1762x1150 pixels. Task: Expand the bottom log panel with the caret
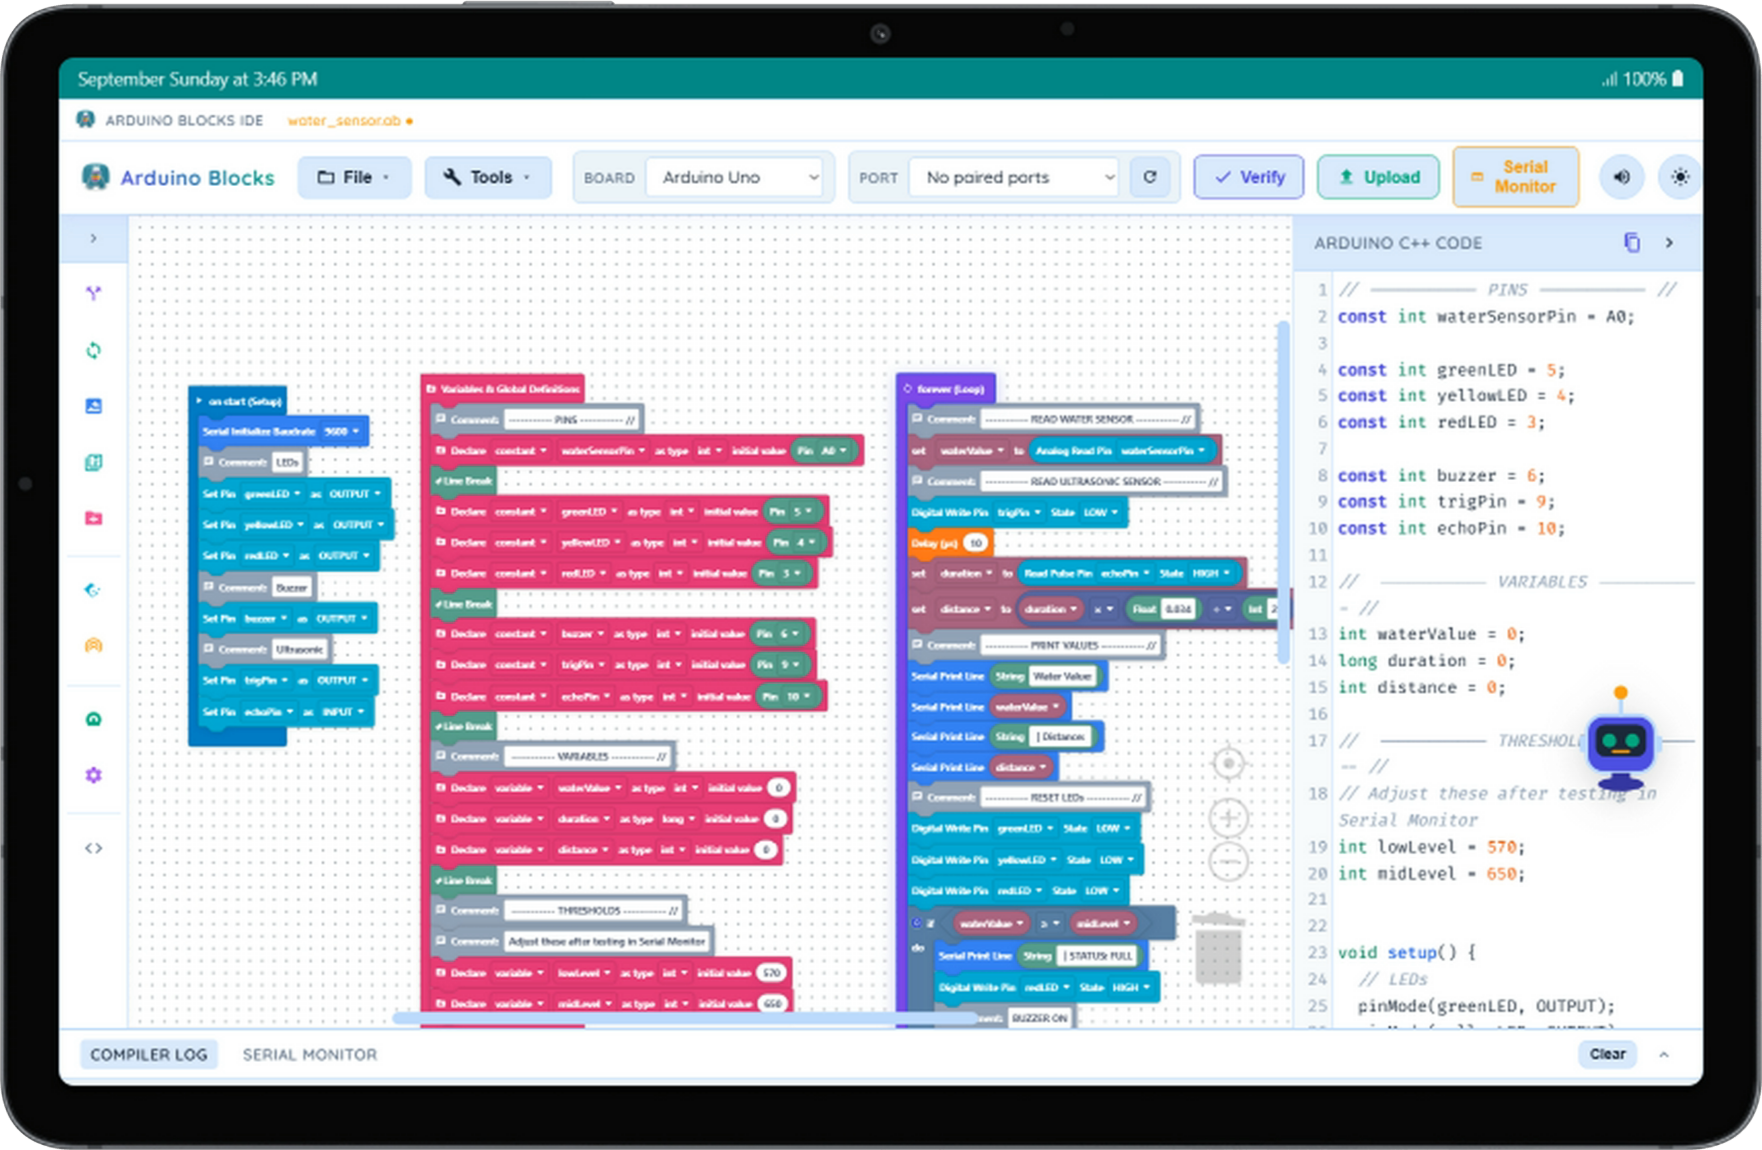click(x=1664, y=1054)
